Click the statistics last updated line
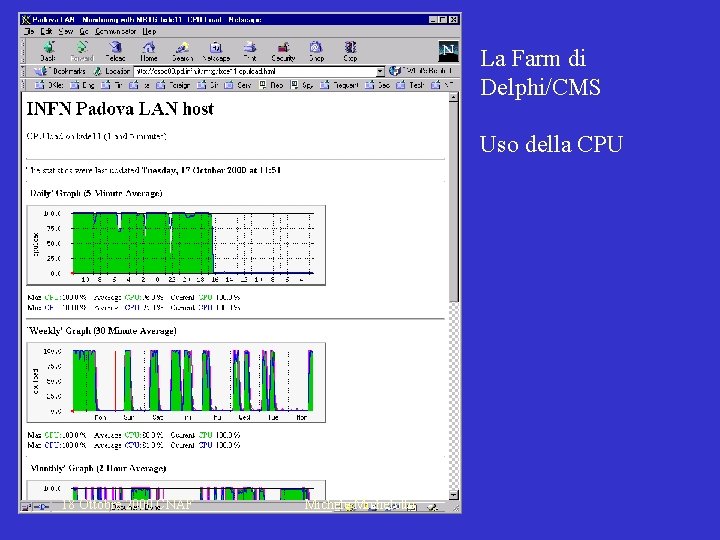This screenshot has width=720, height=540. click(x=154, y=170)
